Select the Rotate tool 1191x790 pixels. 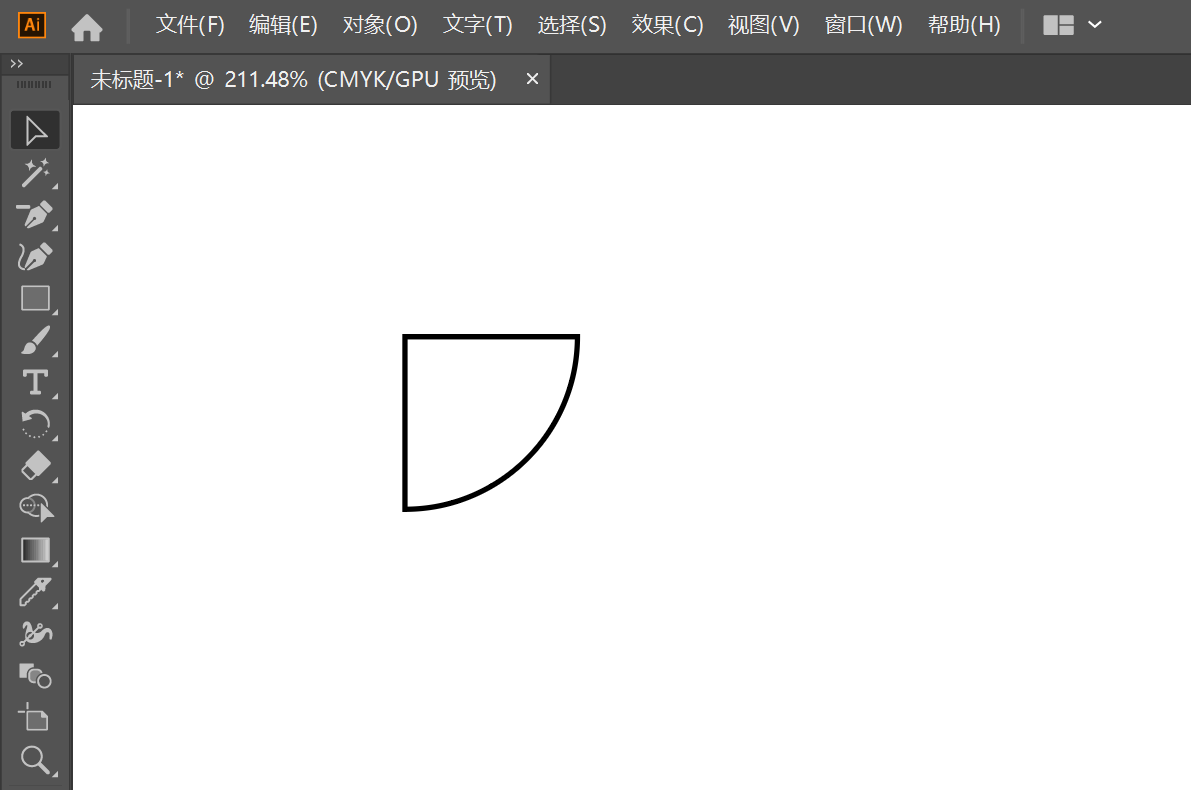35,425
